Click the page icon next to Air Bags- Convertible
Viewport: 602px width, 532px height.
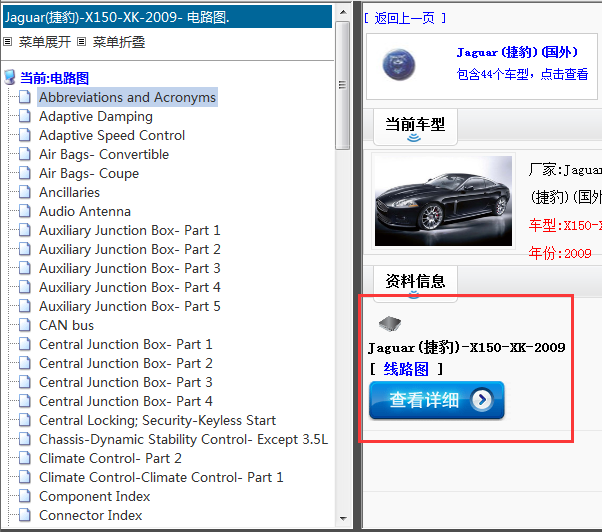click(x=25, y=154)
